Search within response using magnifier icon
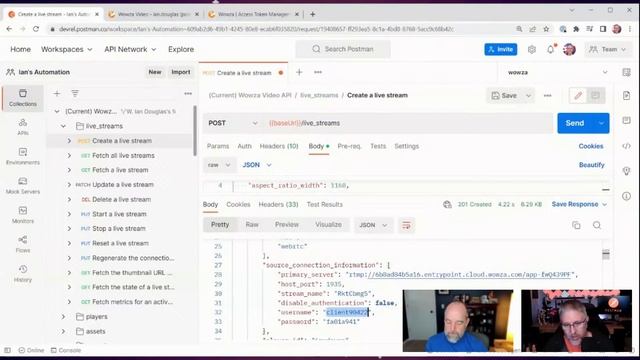 pyautogui.click(x=597, y=225)
